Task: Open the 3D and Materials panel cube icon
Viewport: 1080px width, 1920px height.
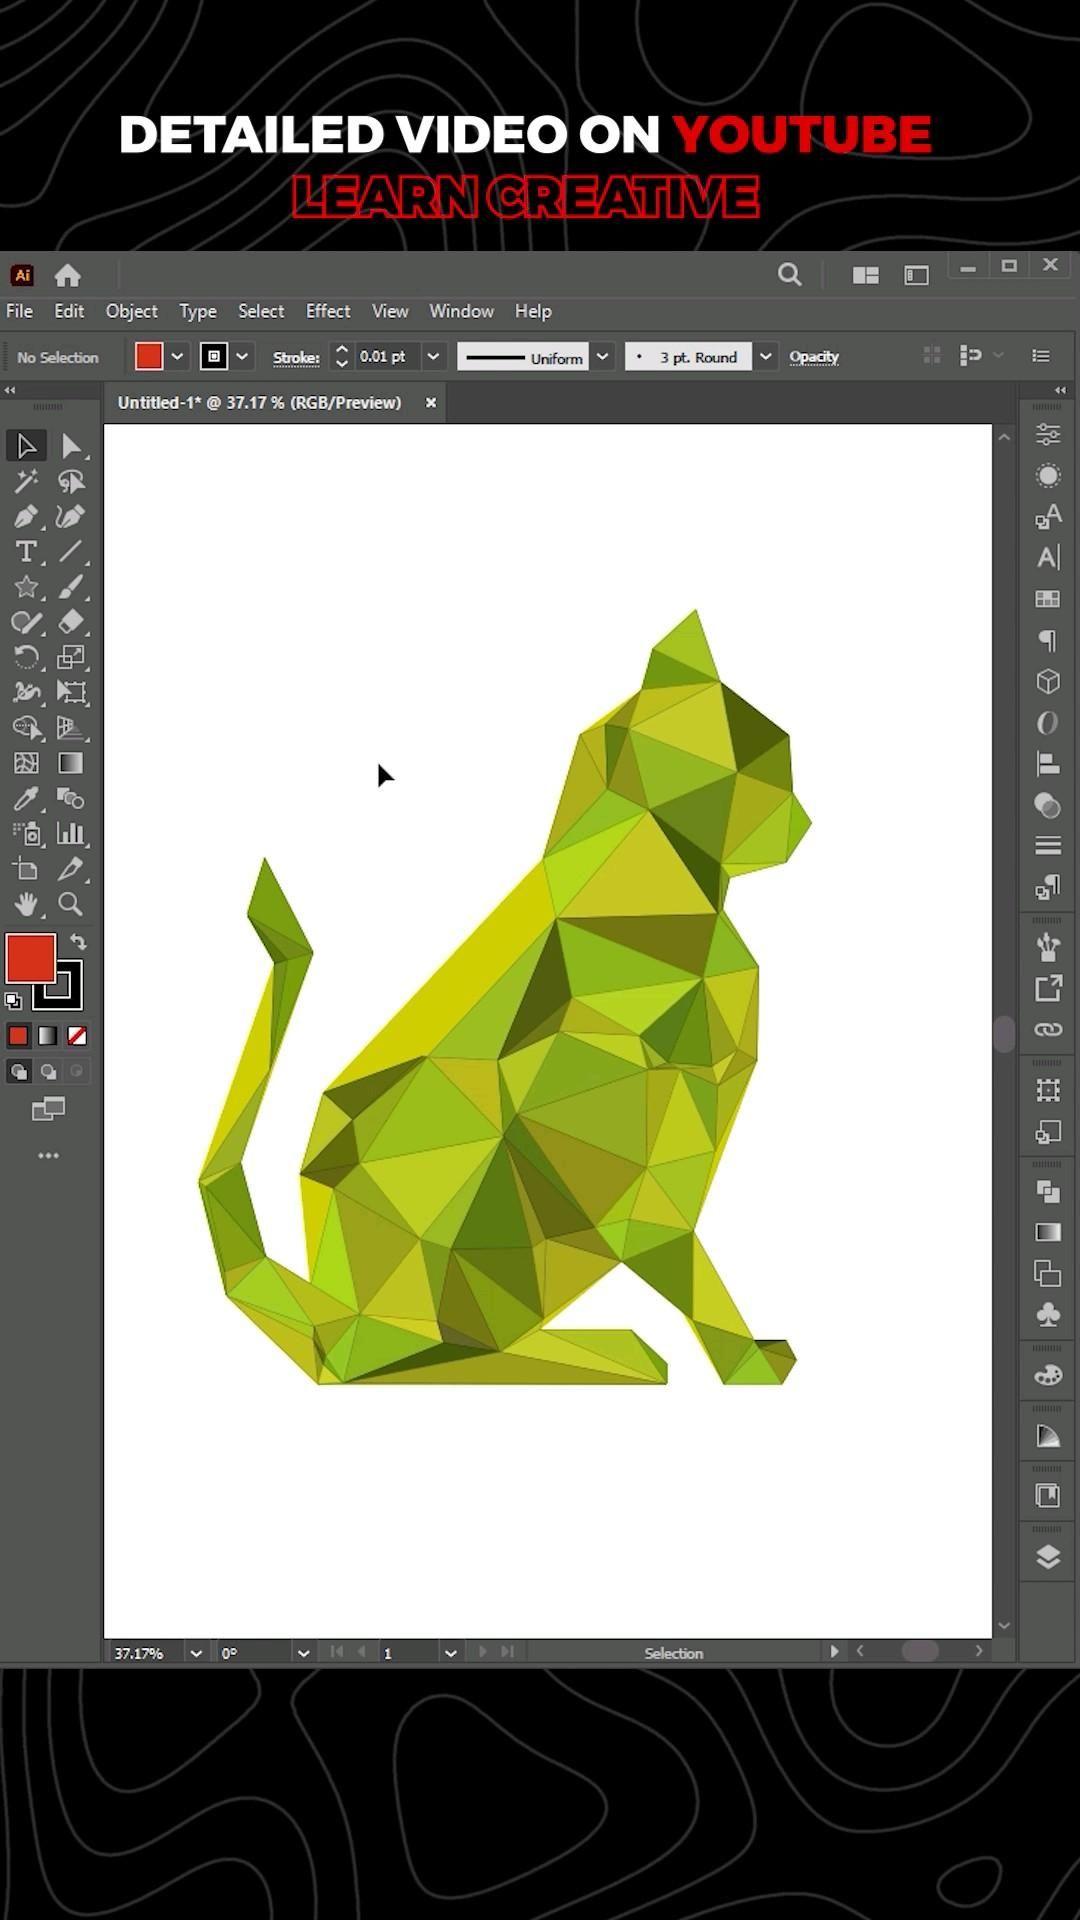Action: coord(1048,682)
